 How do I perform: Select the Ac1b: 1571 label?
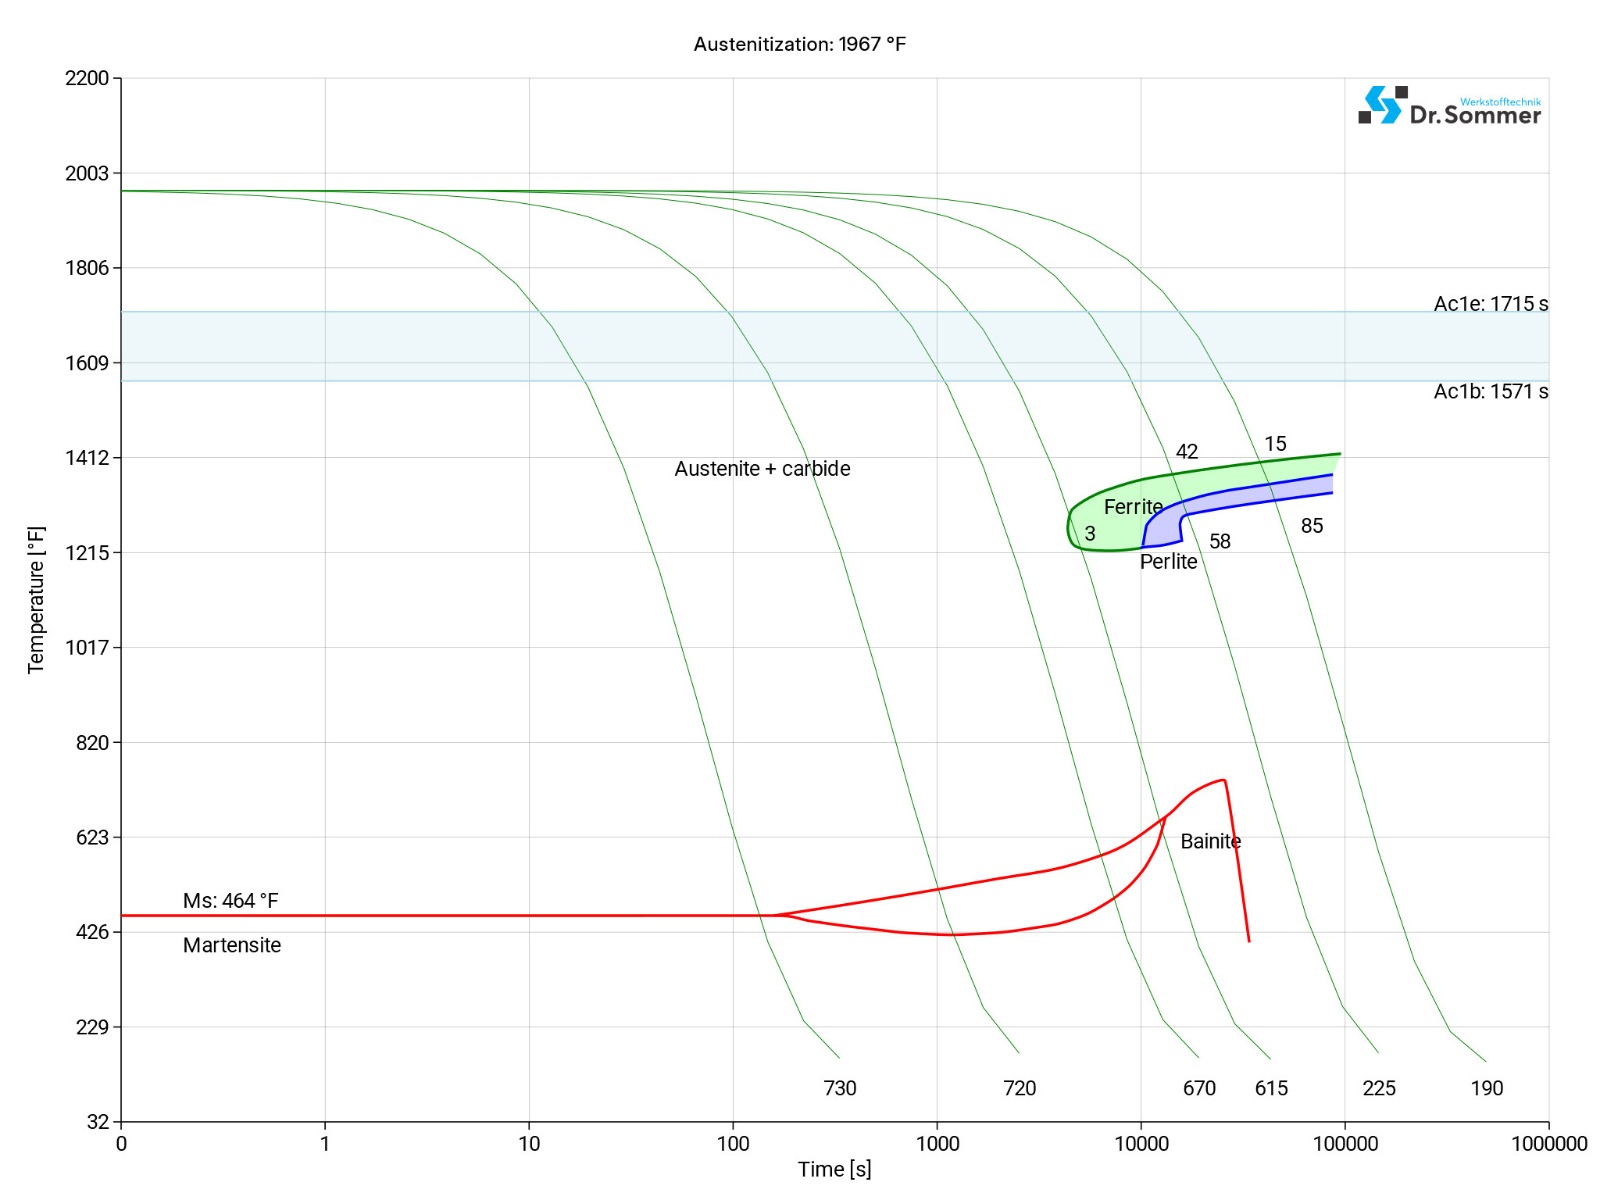click(1490, 391)
